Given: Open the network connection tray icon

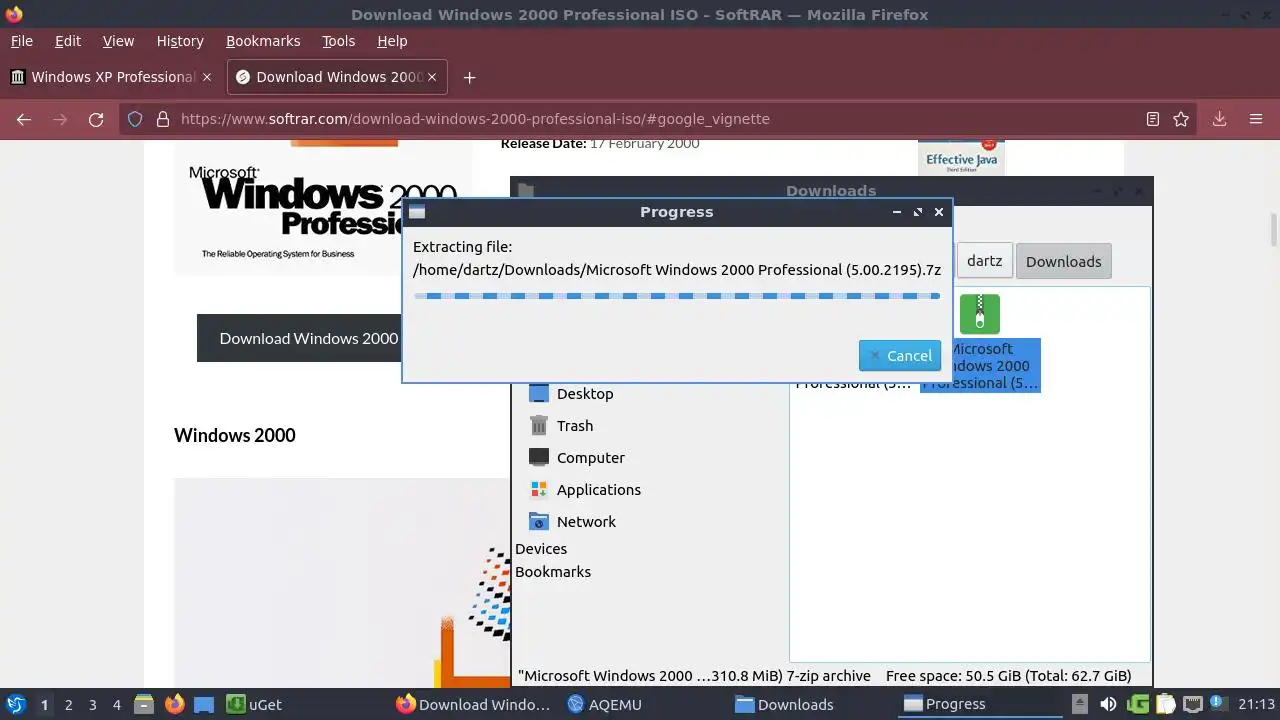Looking at the screenshot, I should tap(1192, 704).
